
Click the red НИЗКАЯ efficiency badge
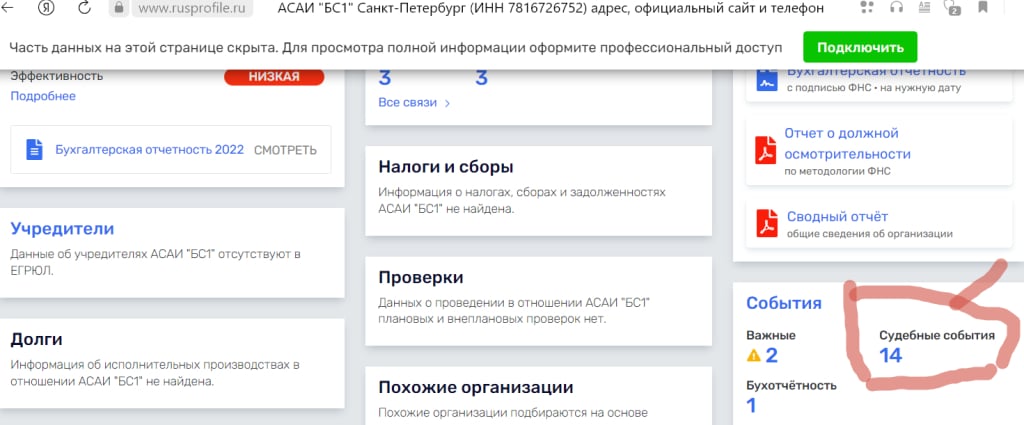click(274, 76)
